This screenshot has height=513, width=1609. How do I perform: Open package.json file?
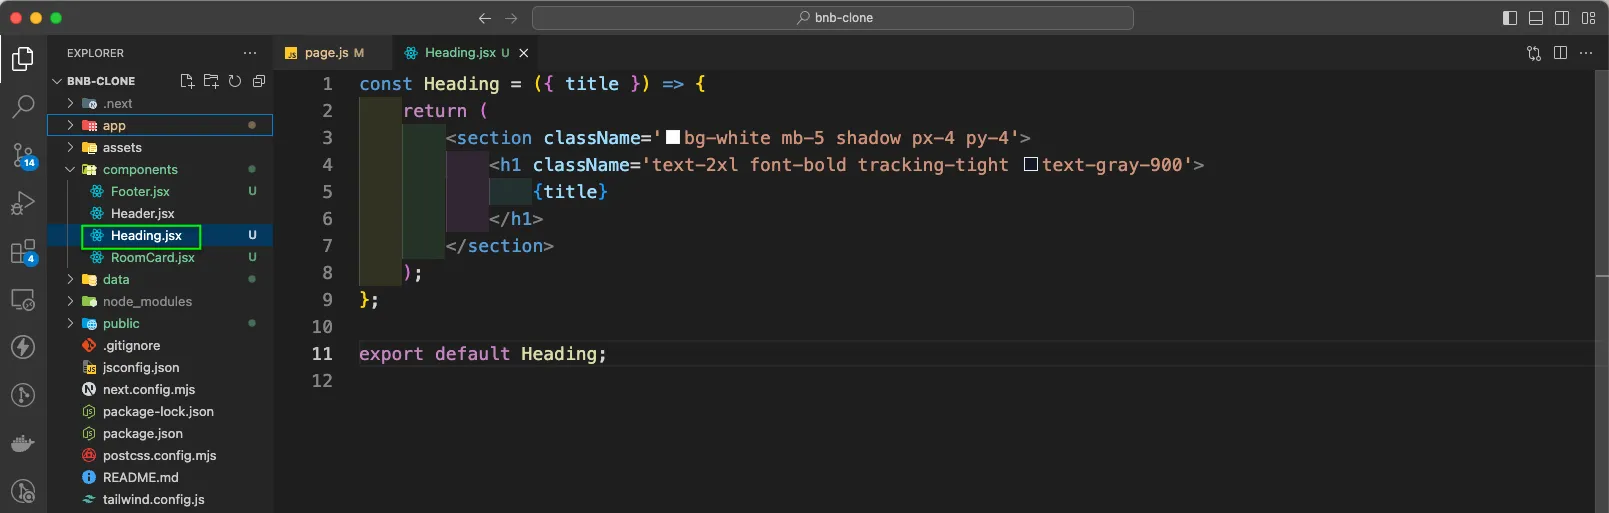tap(142, 433)
